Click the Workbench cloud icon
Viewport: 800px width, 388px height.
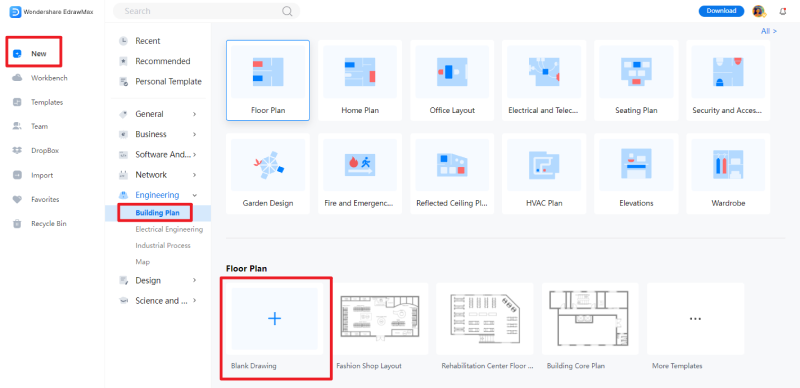(x=17, y=78)
